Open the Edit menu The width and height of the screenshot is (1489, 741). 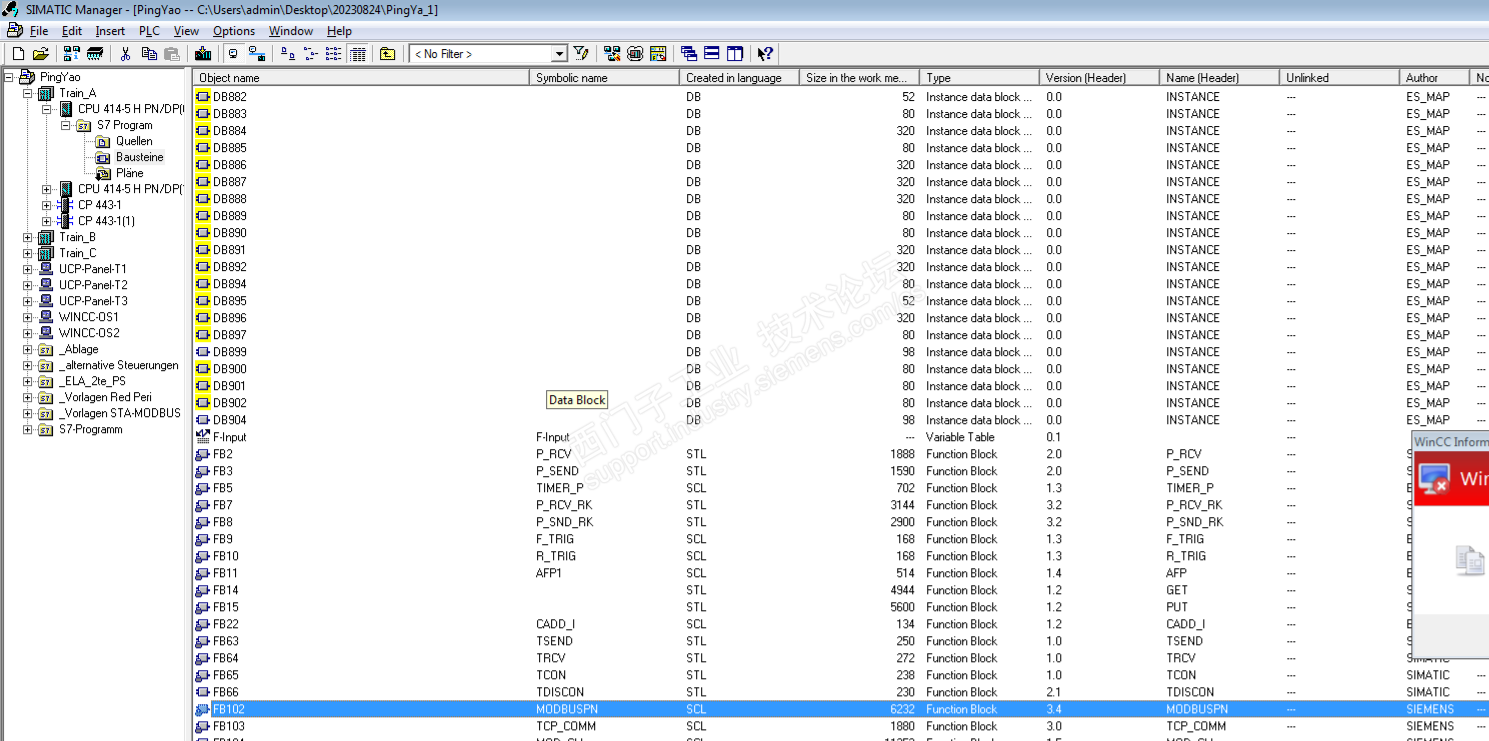click(71, 31)
